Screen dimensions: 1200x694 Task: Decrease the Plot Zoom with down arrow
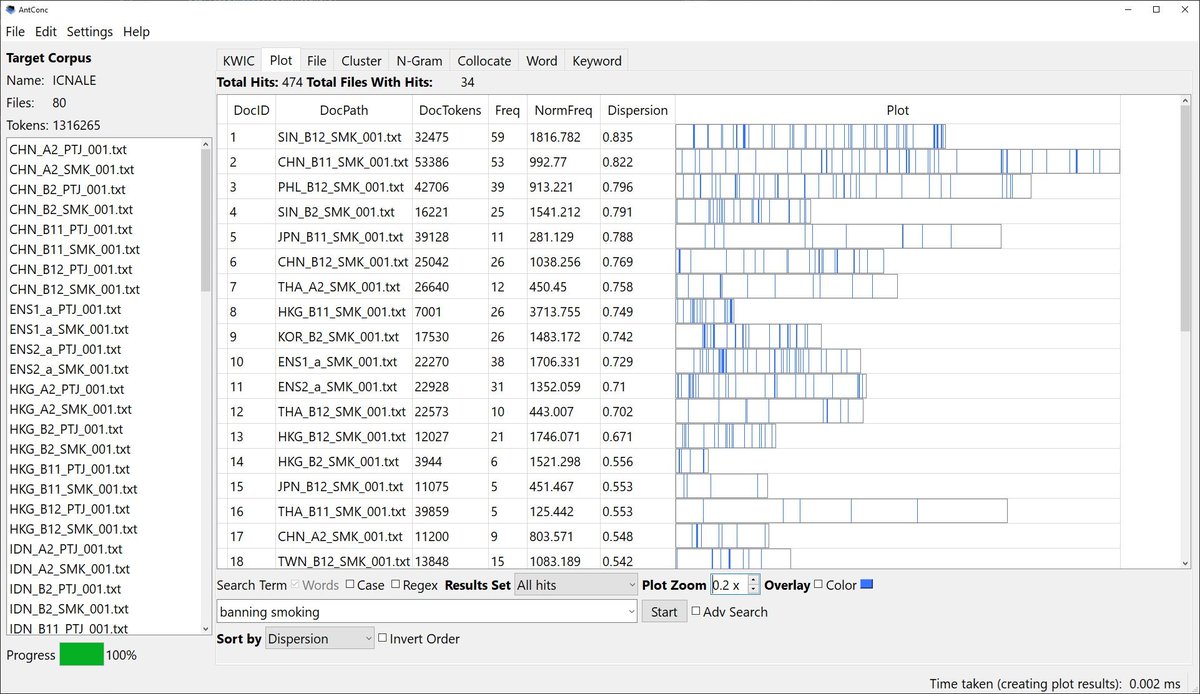click(754, 590)
